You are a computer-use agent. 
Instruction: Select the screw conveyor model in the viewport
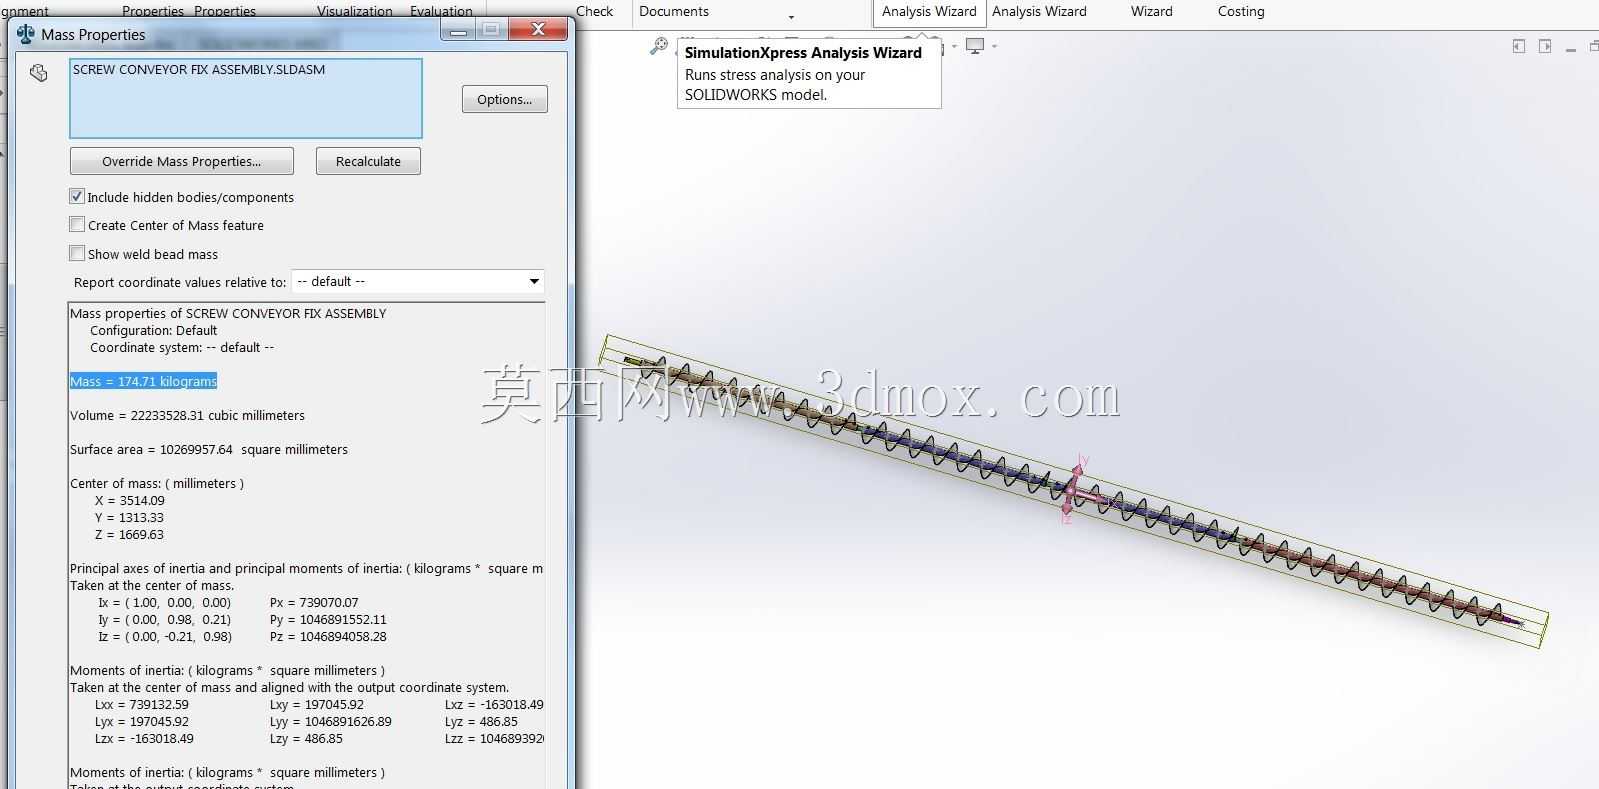pyautogui.click(x=1074, y=492)
